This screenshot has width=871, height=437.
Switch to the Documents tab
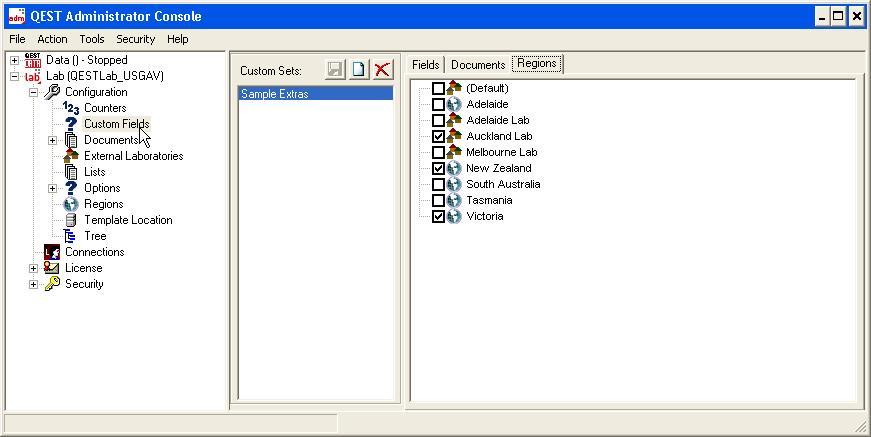pos(478,64)
